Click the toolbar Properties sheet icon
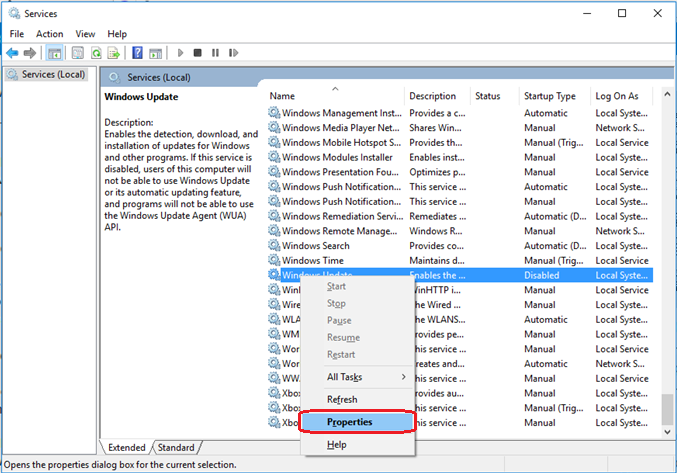 point(78,53)
